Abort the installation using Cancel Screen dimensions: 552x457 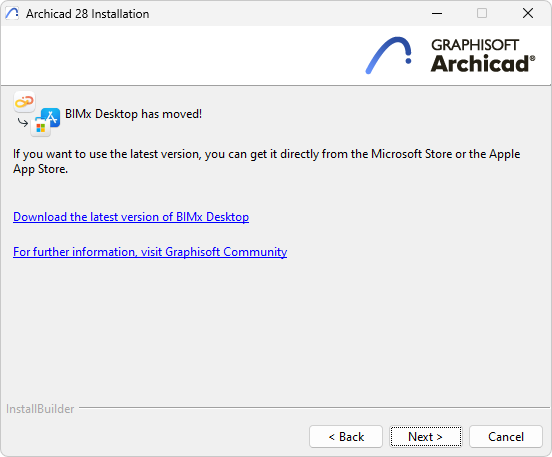click(506, 437)
